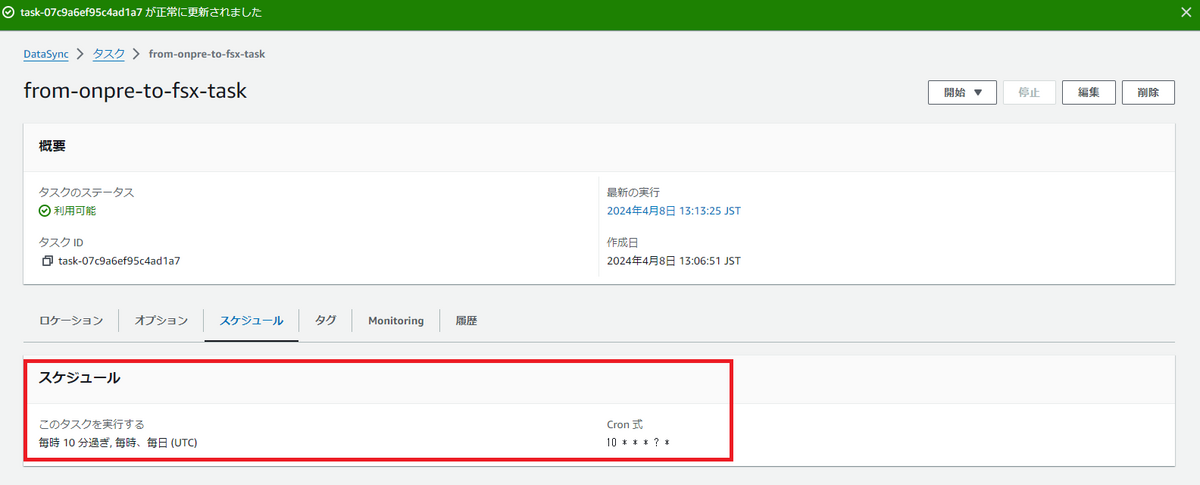Click the 作成日 label
The image size is (1200, 485).
pyautogui.click(x=623, y=242)
